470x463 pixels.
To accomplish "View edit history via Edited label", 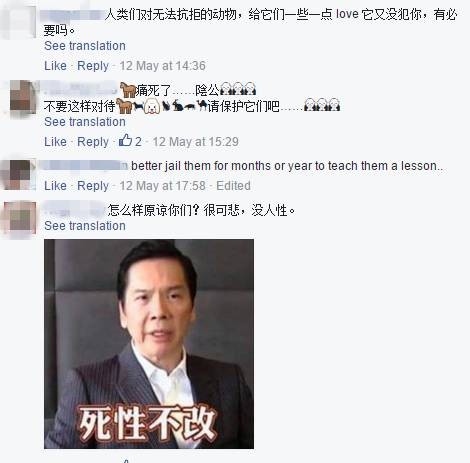I will pyautogui.click(x=233, y=186).
